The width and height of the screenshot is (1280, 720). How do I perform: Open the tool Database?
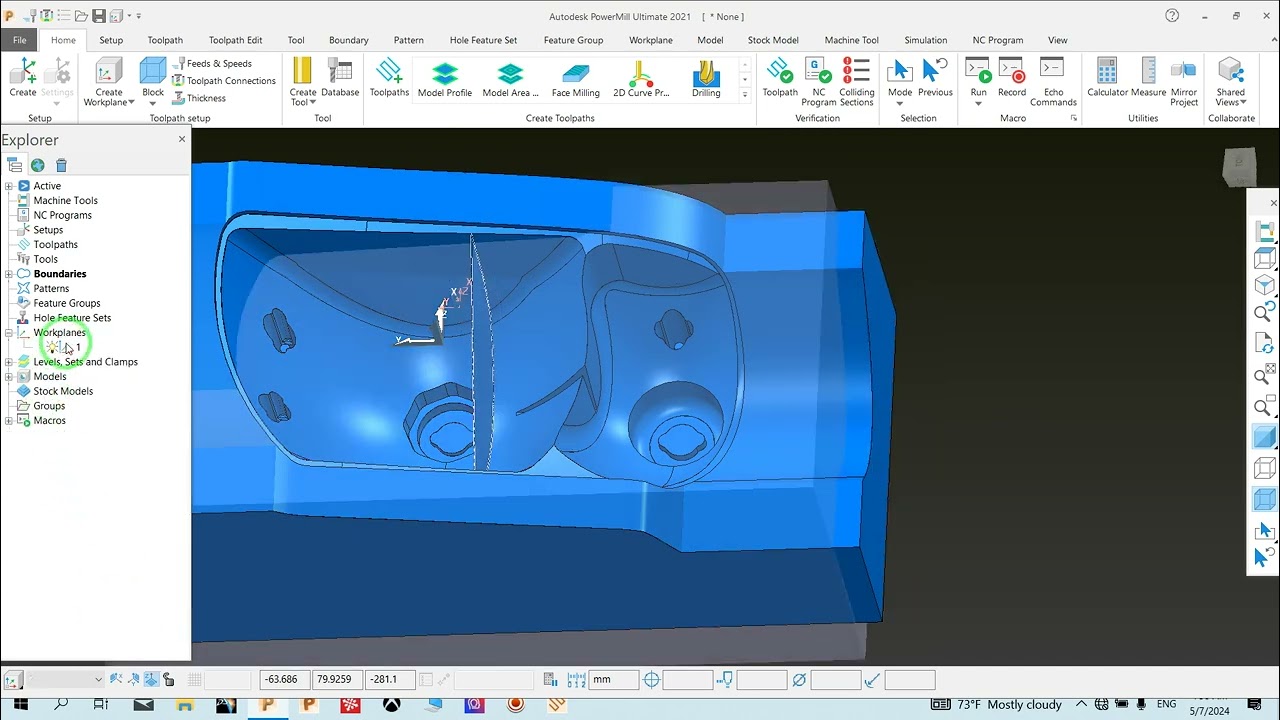pos(340,78)
